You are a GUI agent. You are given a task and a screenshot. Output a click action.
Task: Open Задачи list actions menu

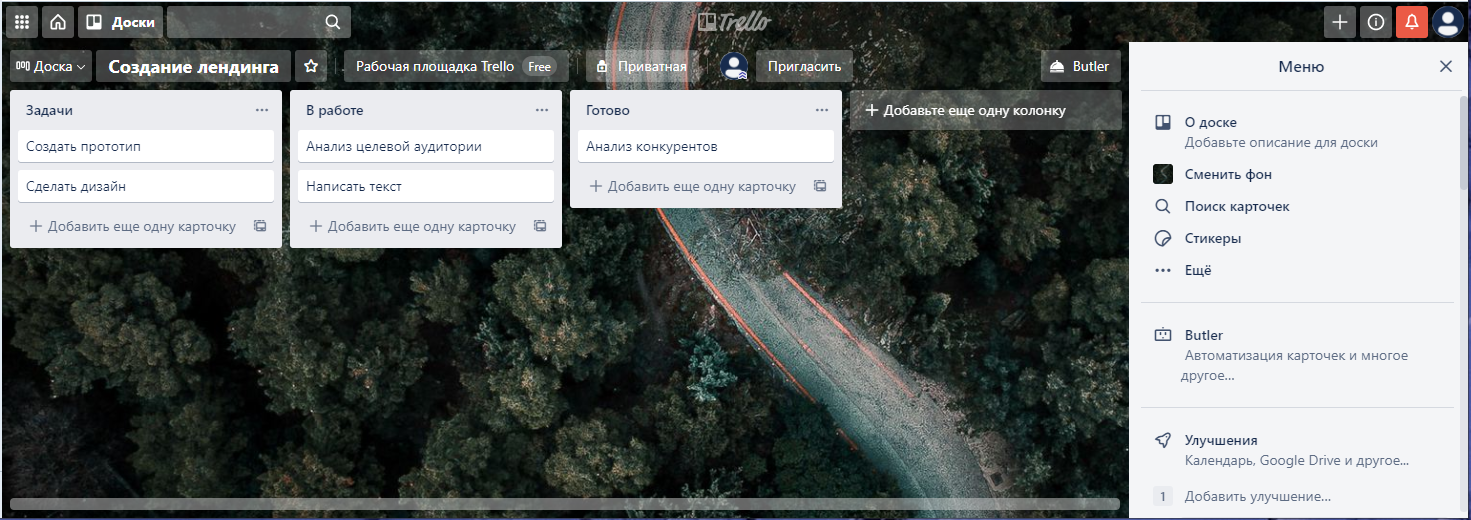262,110
